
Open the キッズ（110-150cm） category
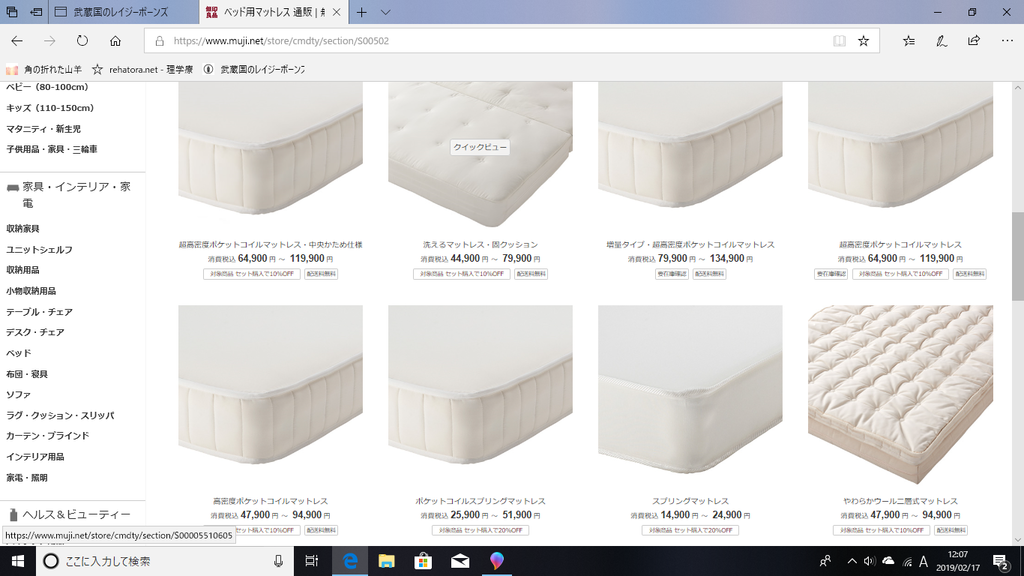tap(50, 108)
